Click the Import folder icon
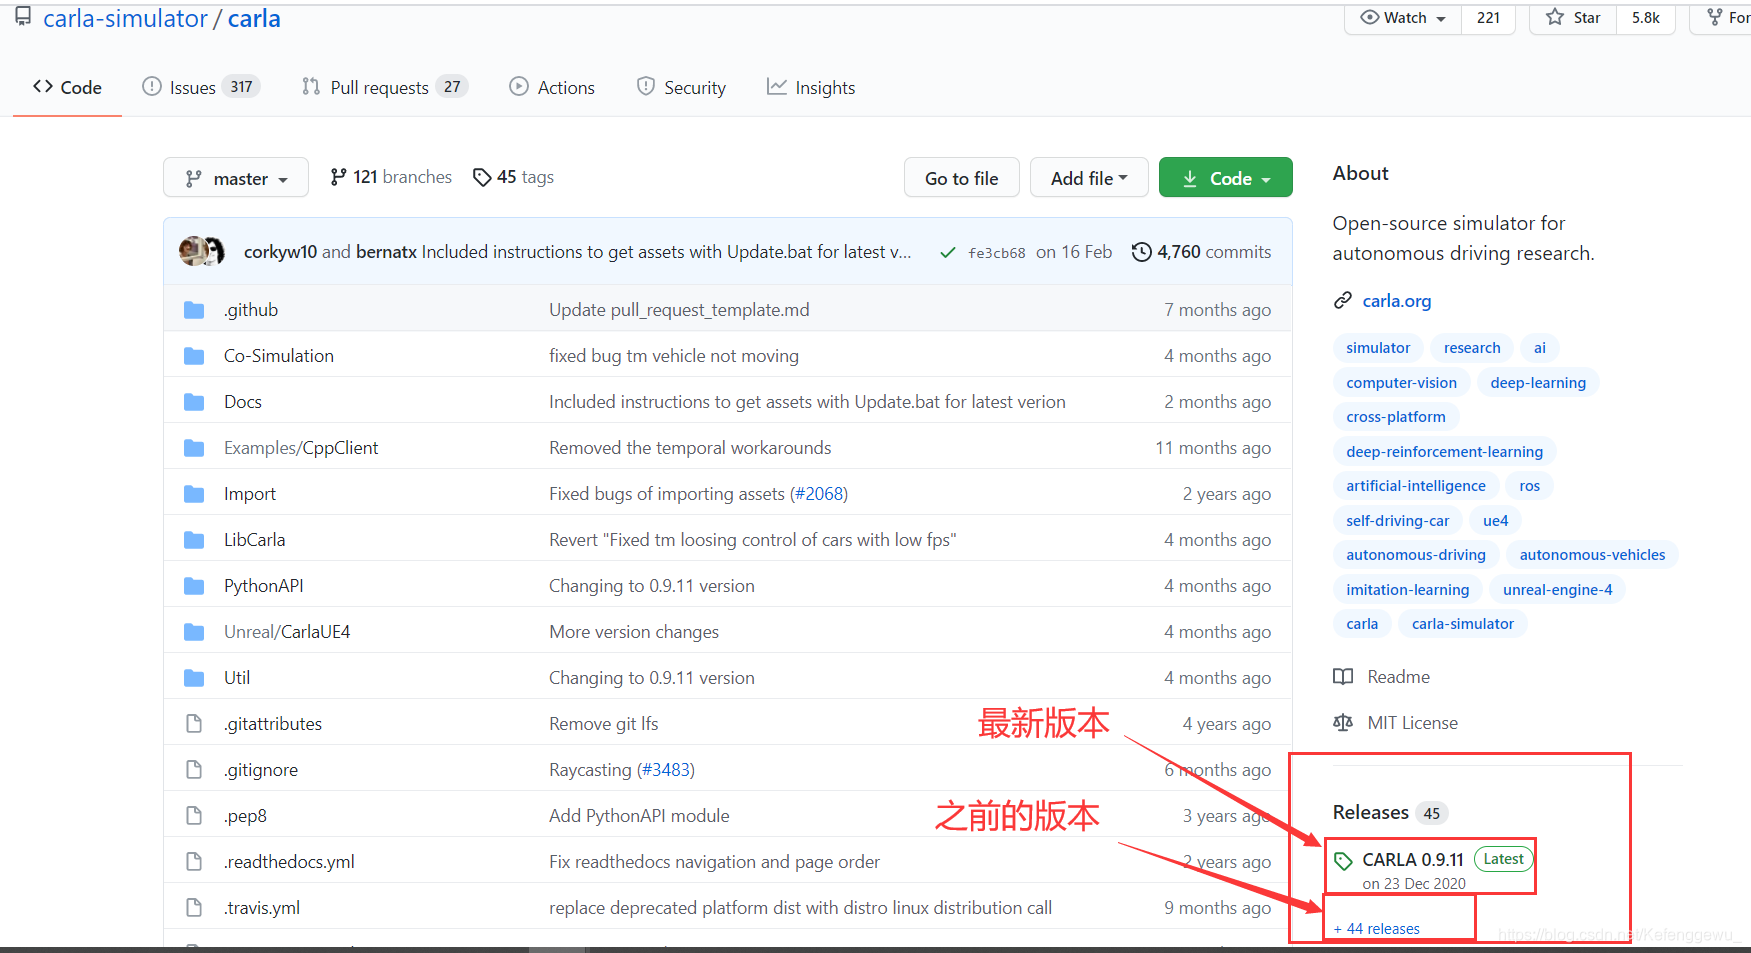 (x=194, y=494)
